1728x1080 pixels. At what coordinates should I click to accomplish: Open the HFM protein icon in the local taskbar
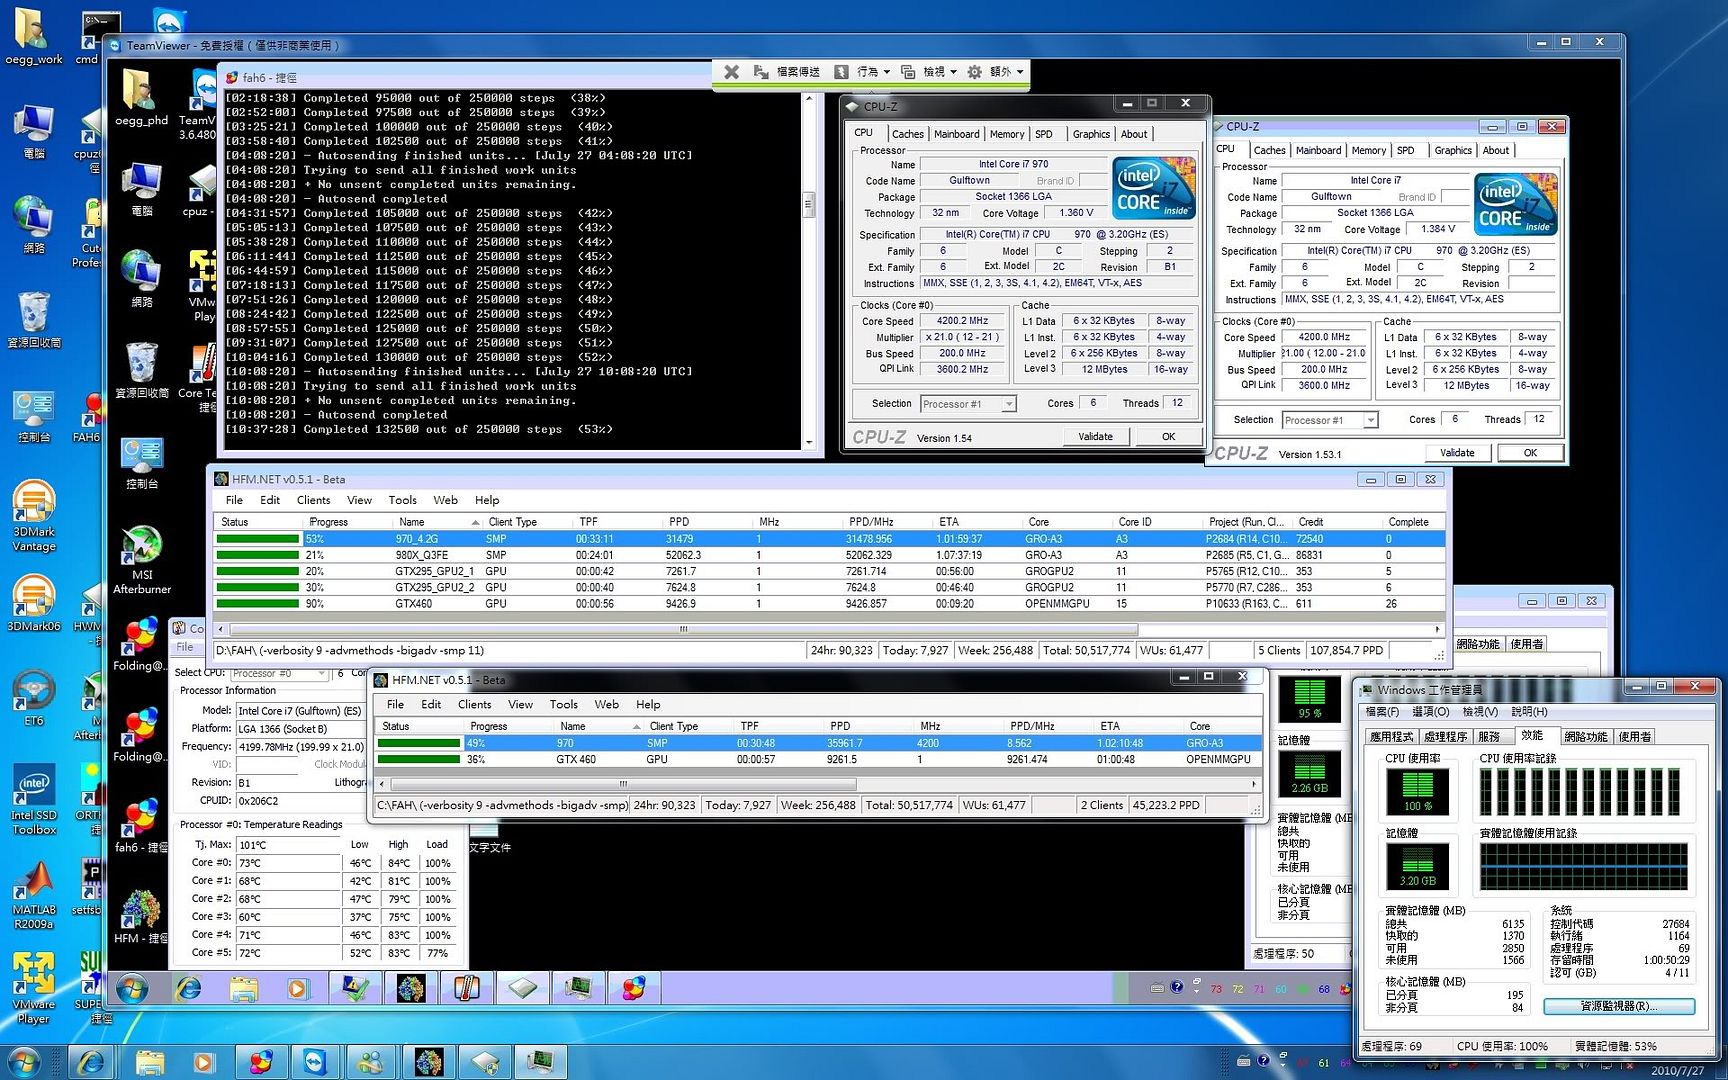point(428,1062)
